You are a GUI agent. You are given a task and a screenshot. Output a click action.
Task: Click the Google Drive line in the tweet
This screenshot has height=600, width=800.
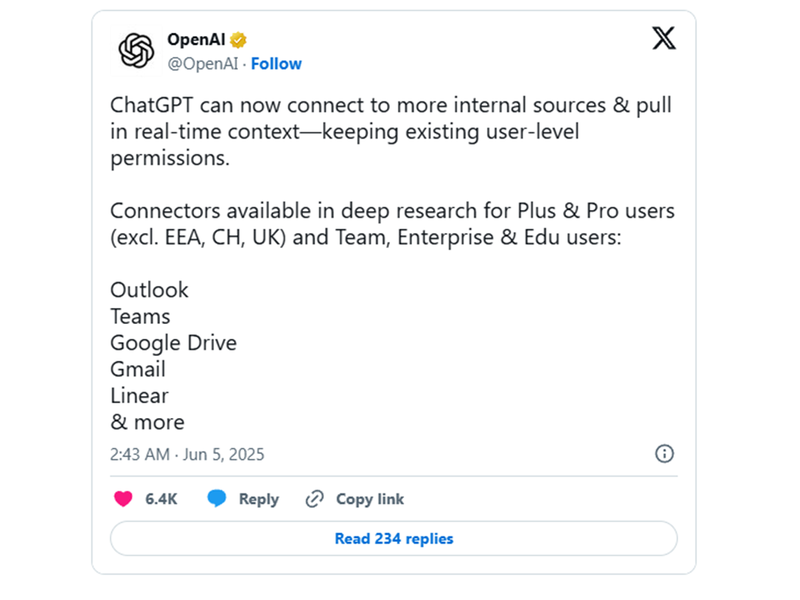coord(173,343)
